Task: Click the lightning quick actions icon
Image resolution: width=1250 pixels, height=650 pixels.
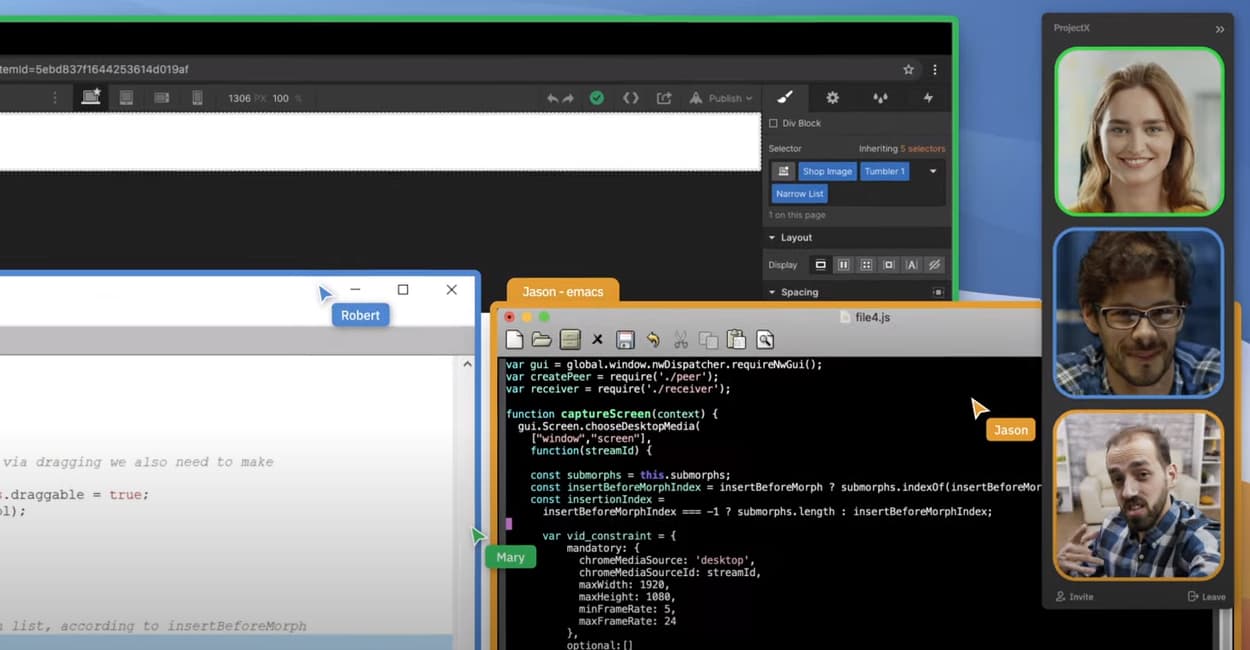Action: pos(927,97)
